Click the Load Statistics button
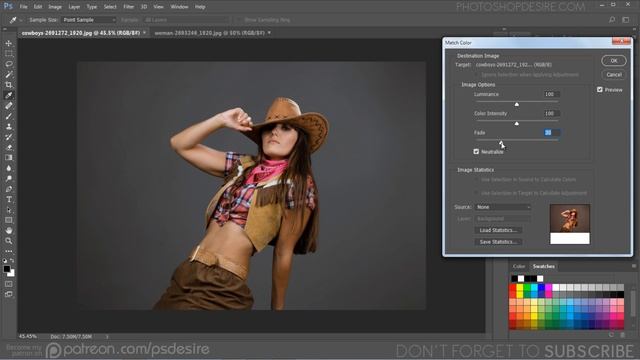The height and width of the screenshot is (360, 640). coord(498,230)
